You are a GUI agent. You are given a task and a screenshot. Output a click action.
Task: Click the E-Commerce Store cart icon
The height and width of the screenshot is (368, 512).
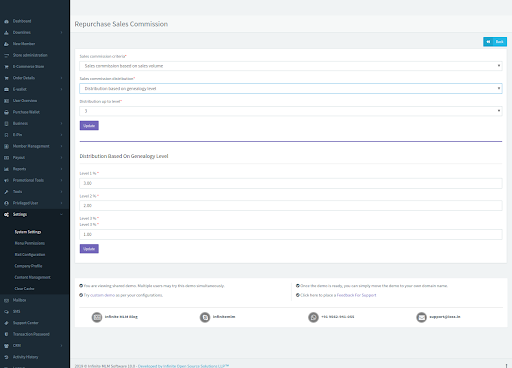click(6, 67)
